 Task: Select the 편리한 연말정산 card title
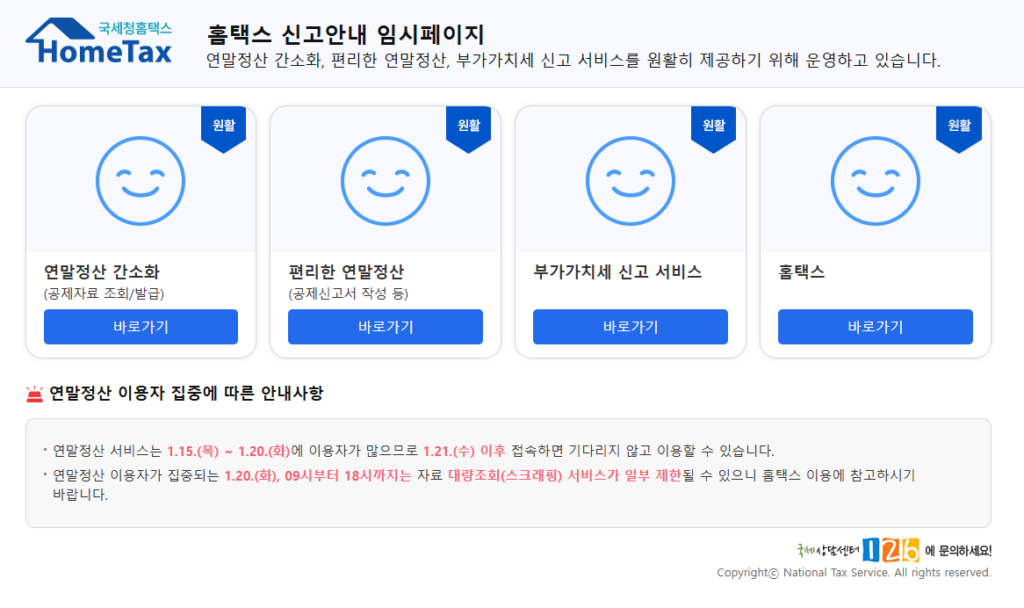click(x=346, y=272)
